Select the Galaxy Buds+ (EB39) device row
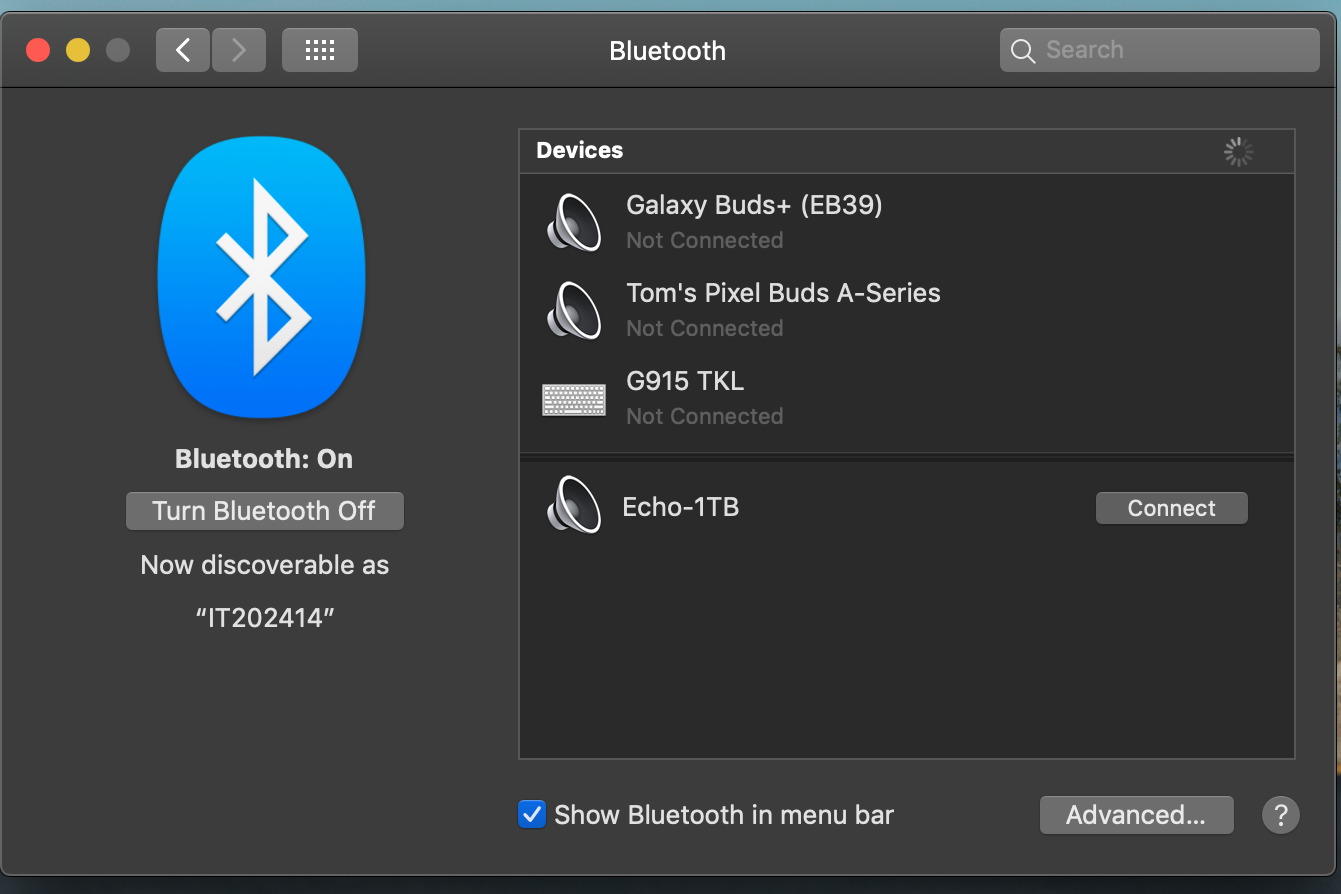Screen dimensions: 1341x894 click(907, 222)
